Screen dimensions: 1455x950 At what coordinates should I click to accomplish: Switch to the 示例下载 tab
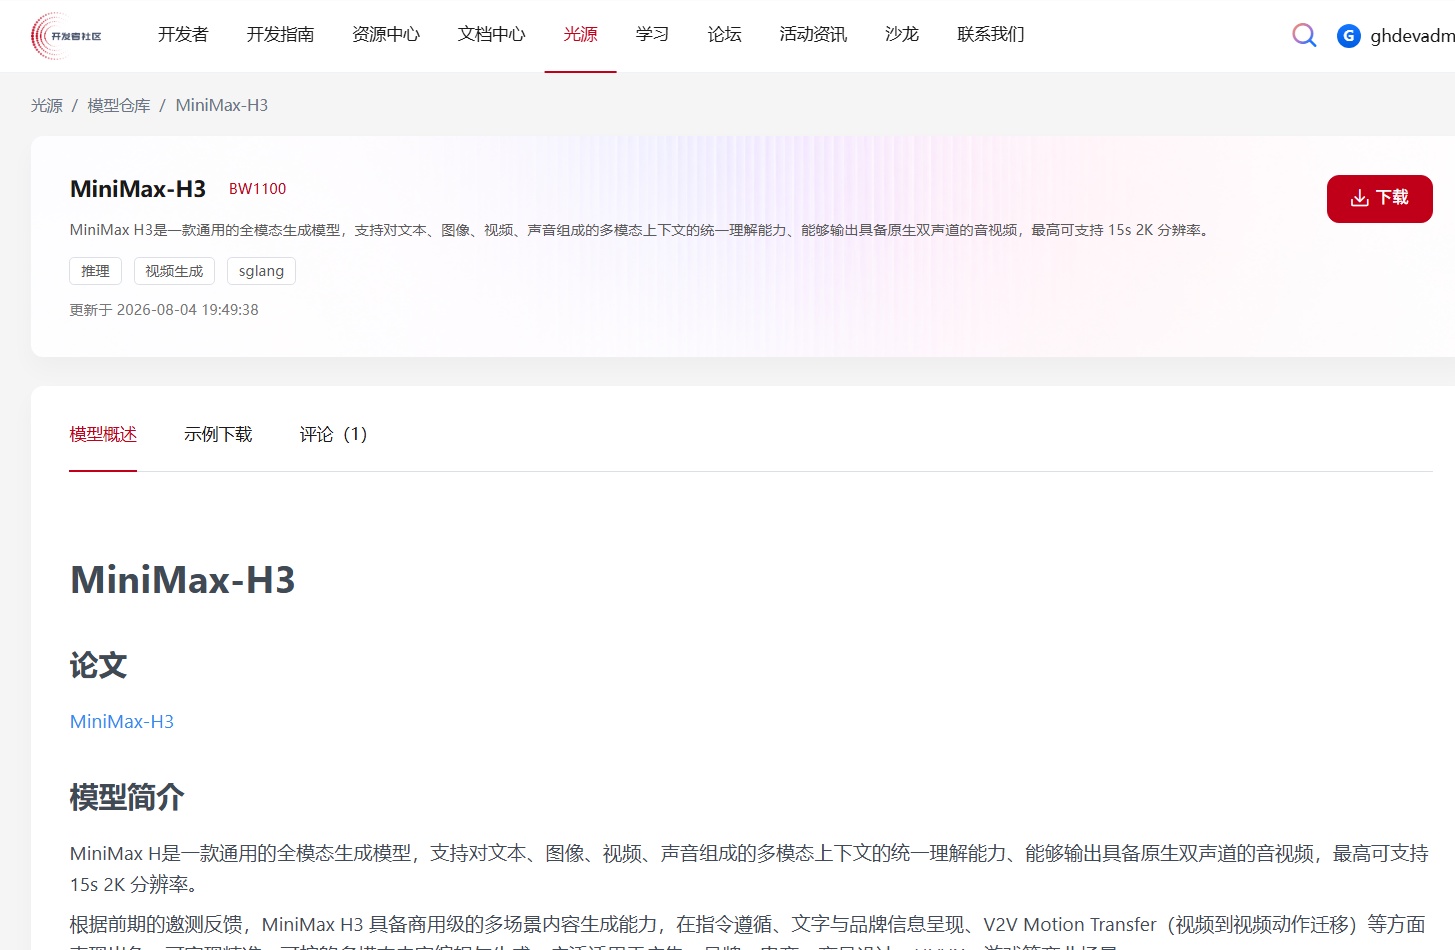pyautogui.click(x=218, y=435)
